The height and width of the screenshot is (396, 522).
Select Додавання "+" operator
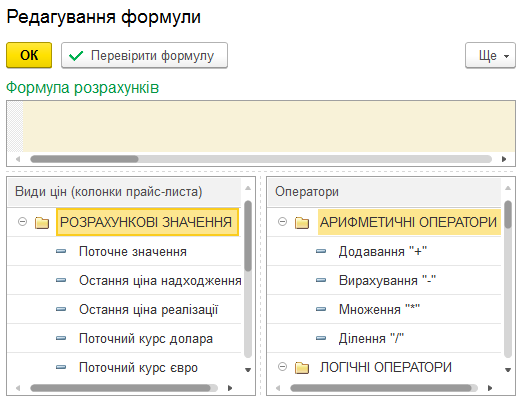click(384, 251)
